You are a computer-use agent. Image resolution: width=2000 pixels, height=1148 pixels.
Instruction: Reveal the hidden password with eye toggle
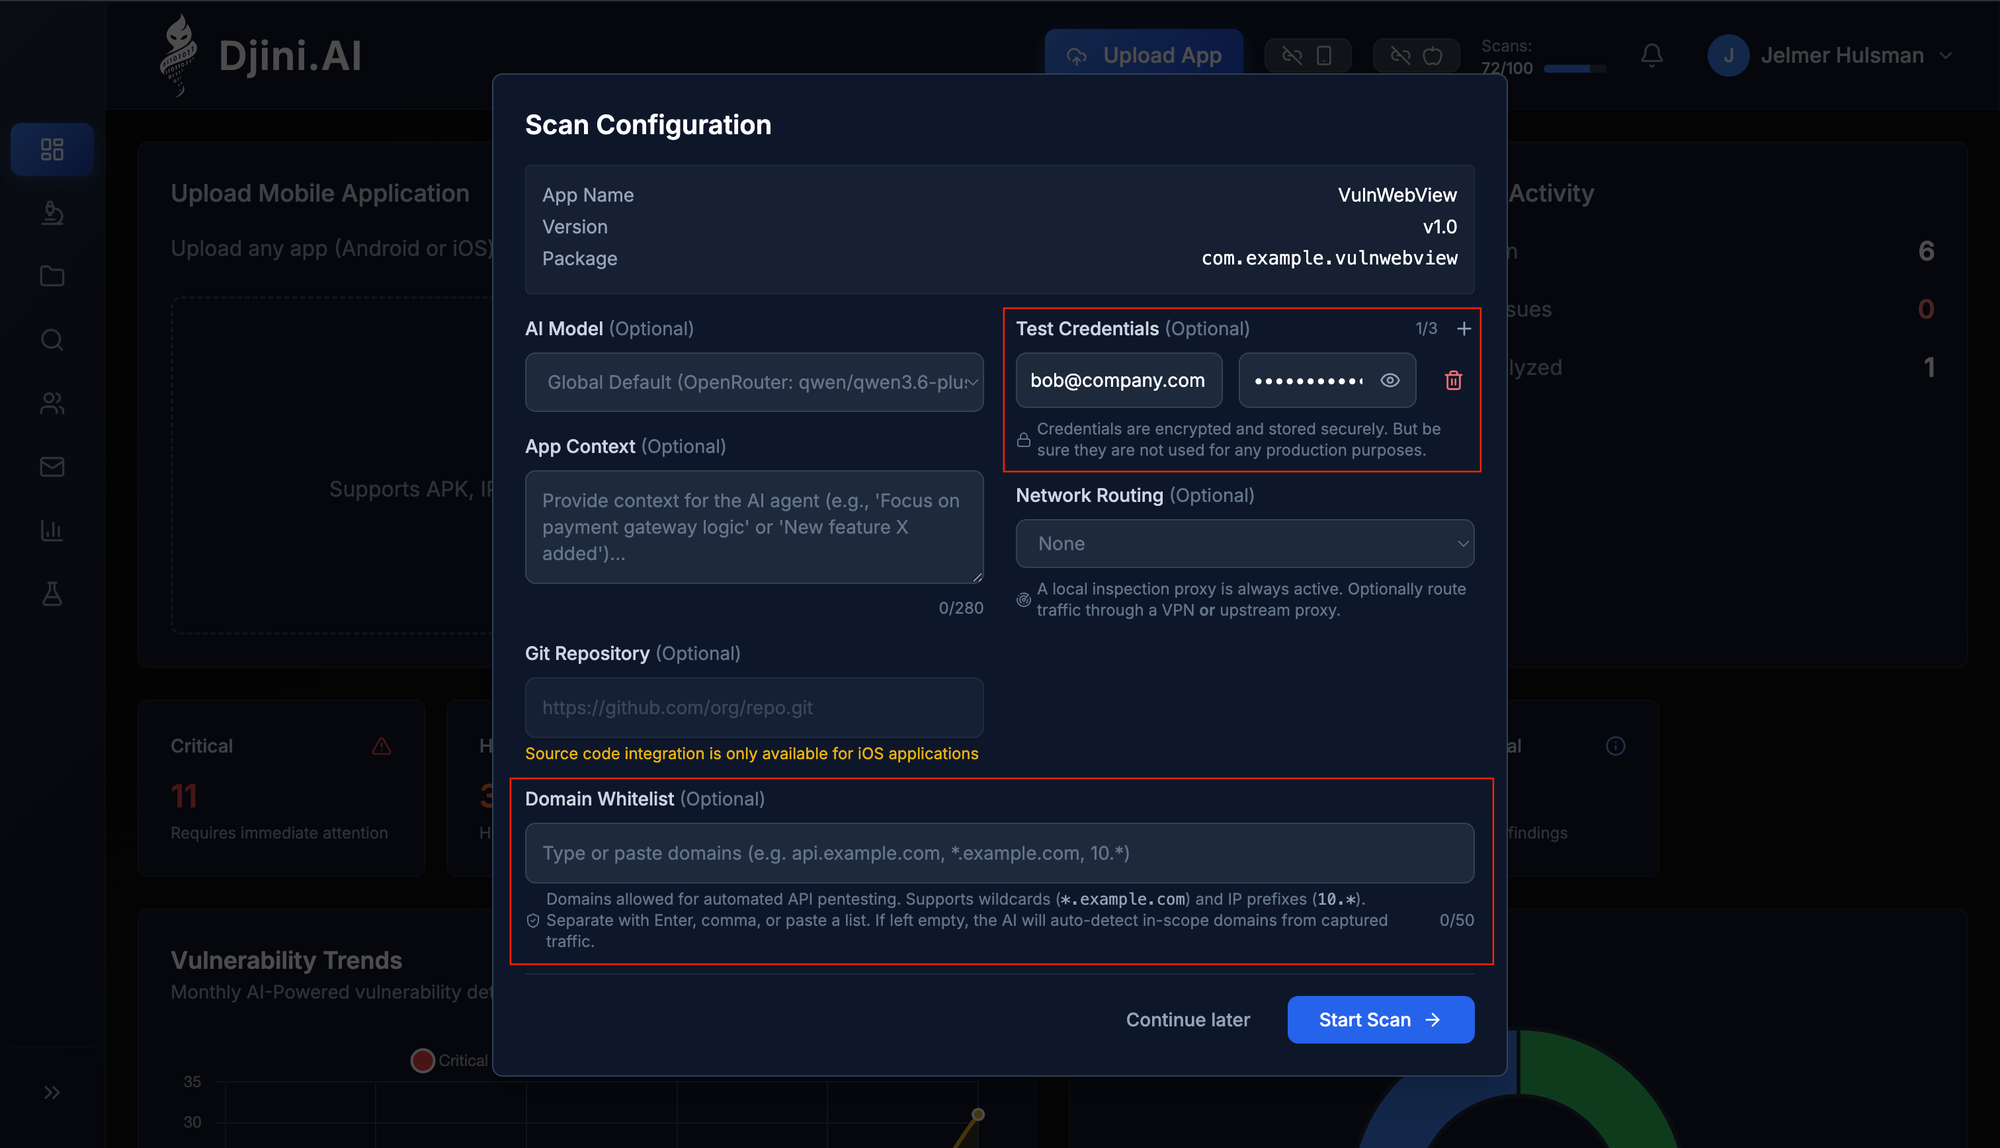[x=1390, y=380]
